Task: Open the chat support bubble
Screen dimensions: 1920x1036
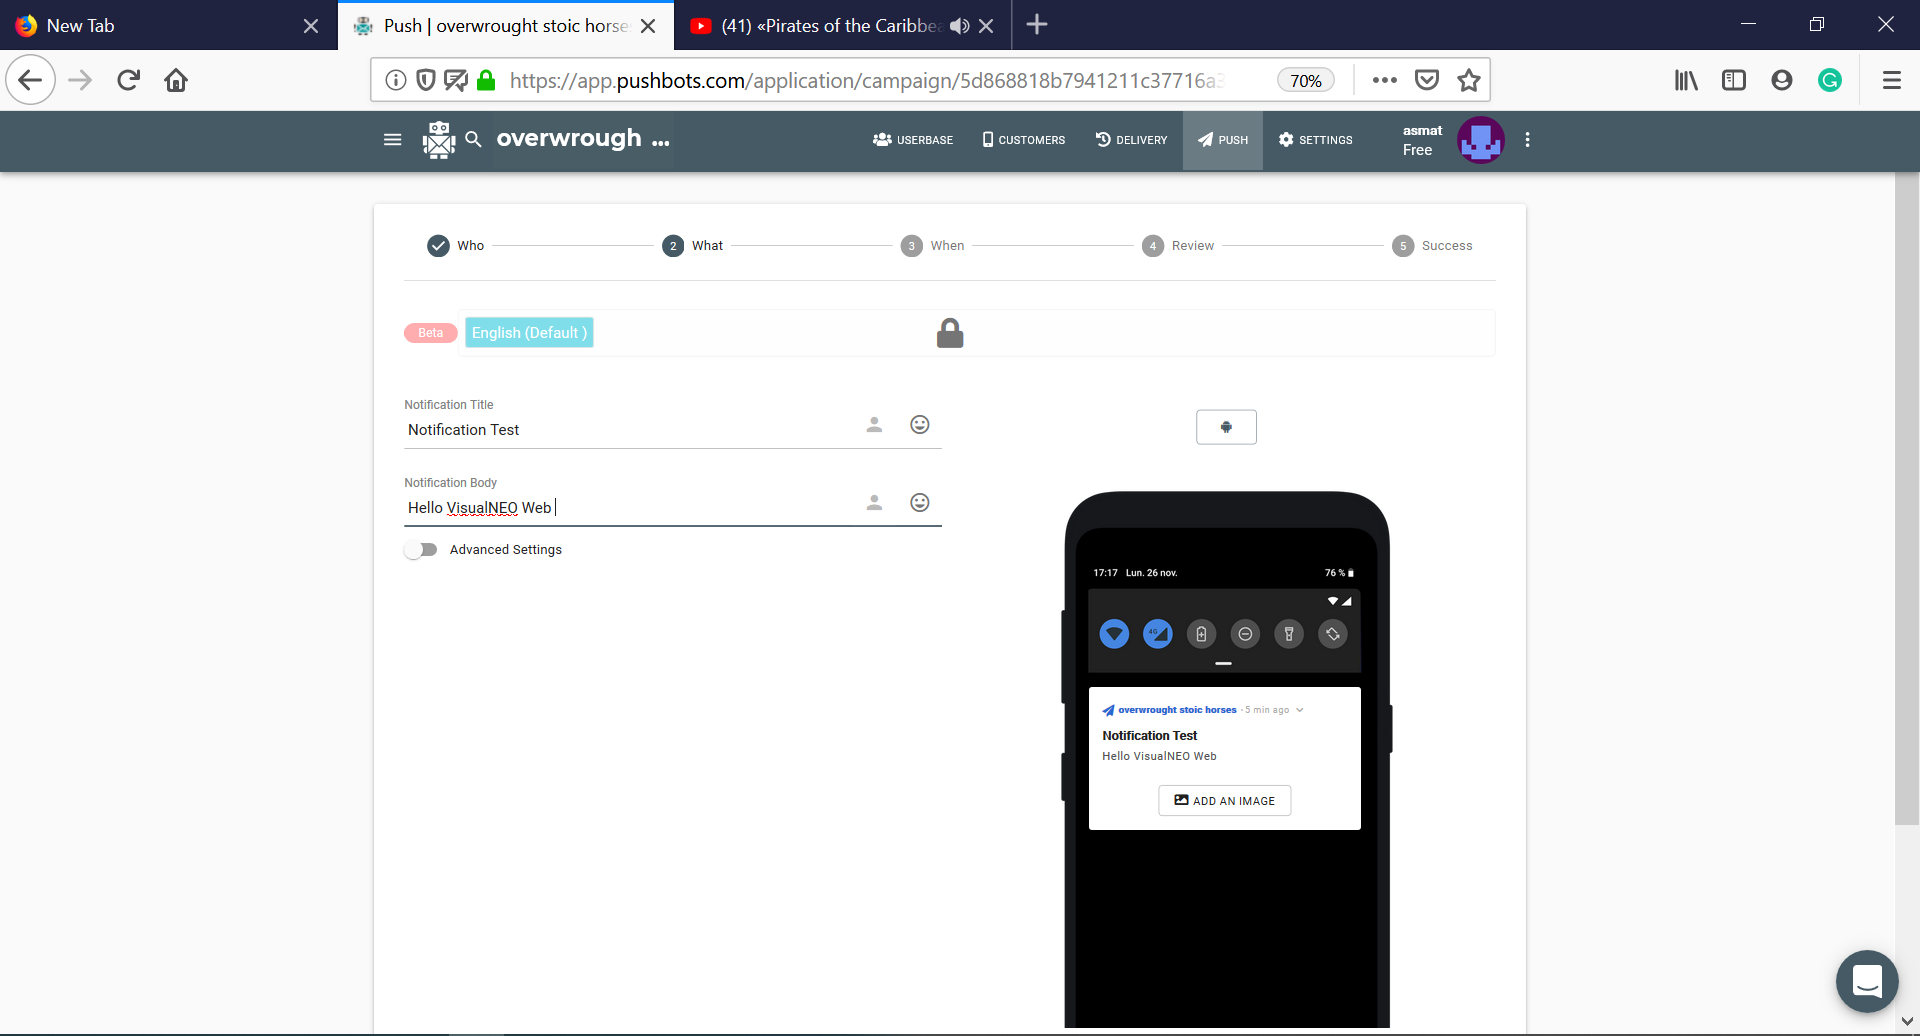Action: [1867, 981]
